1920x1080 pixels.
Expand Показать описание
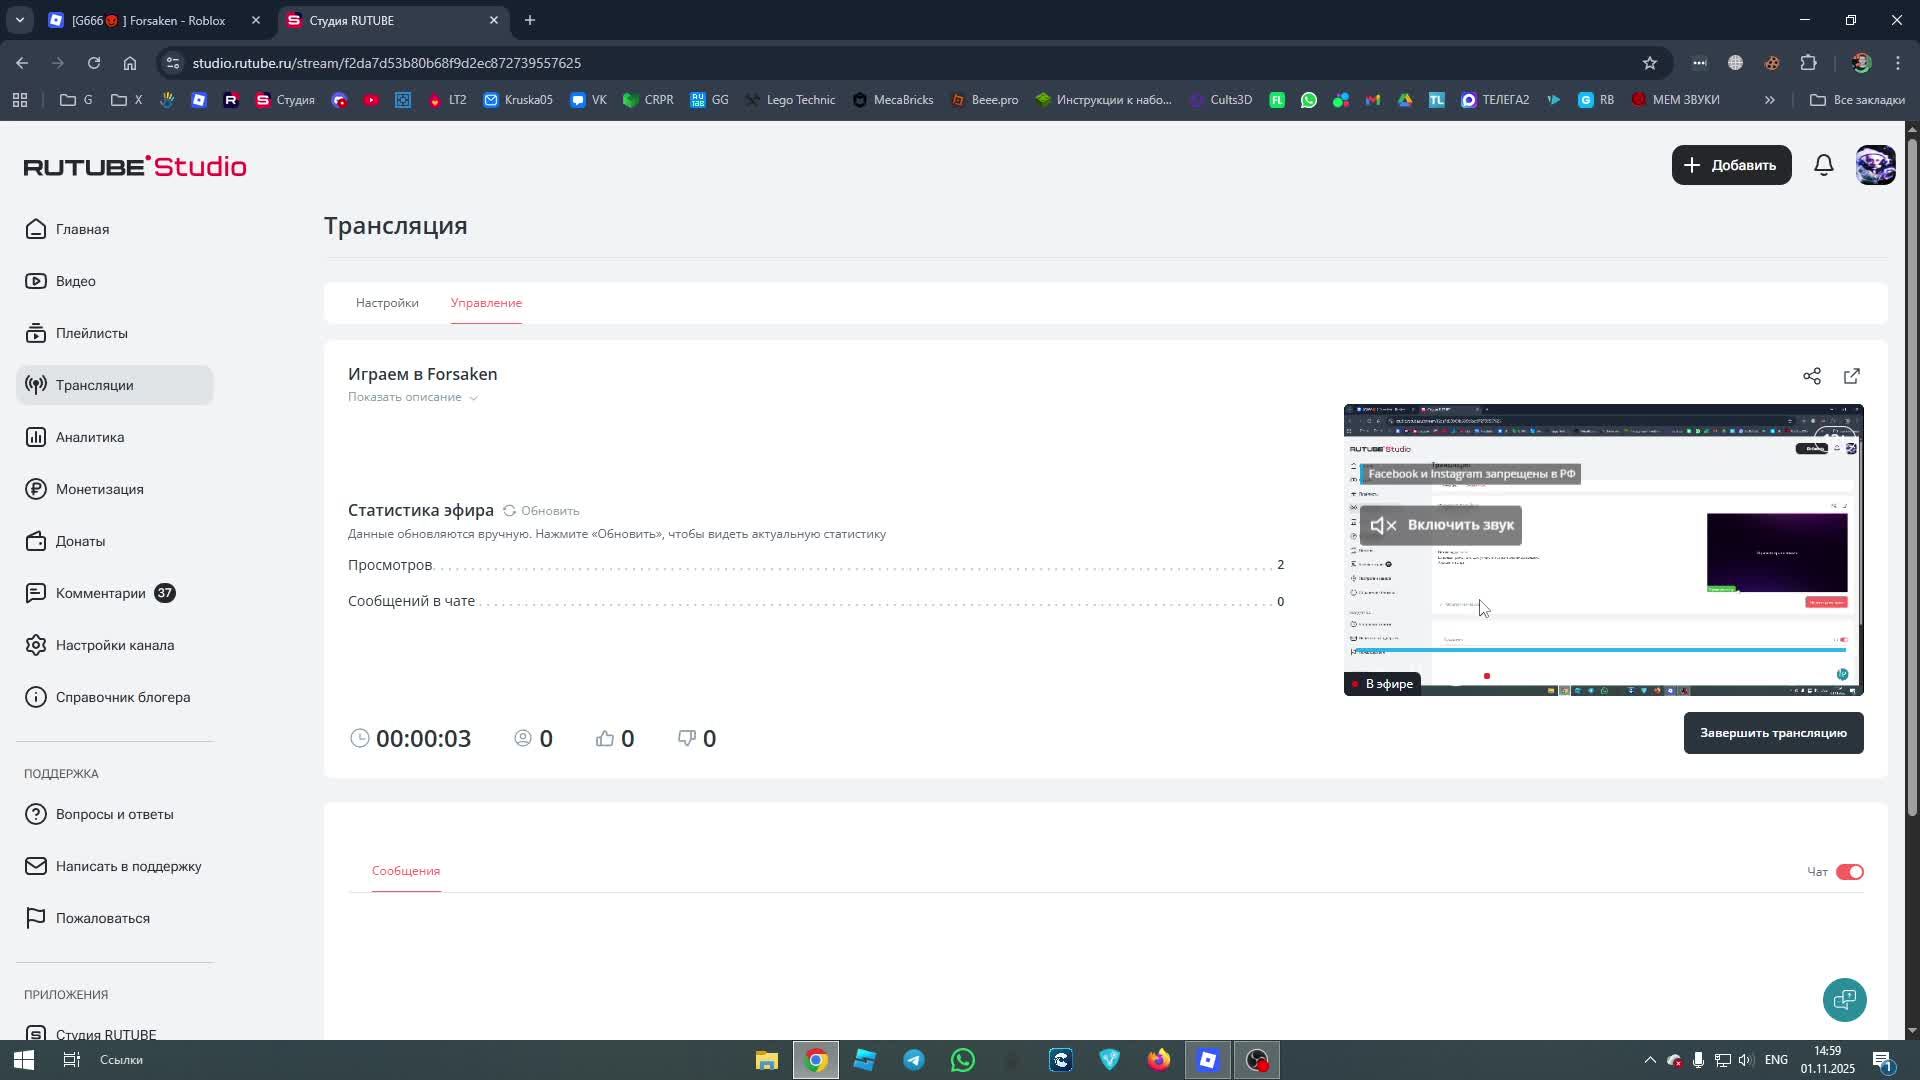tap(412, 397)
